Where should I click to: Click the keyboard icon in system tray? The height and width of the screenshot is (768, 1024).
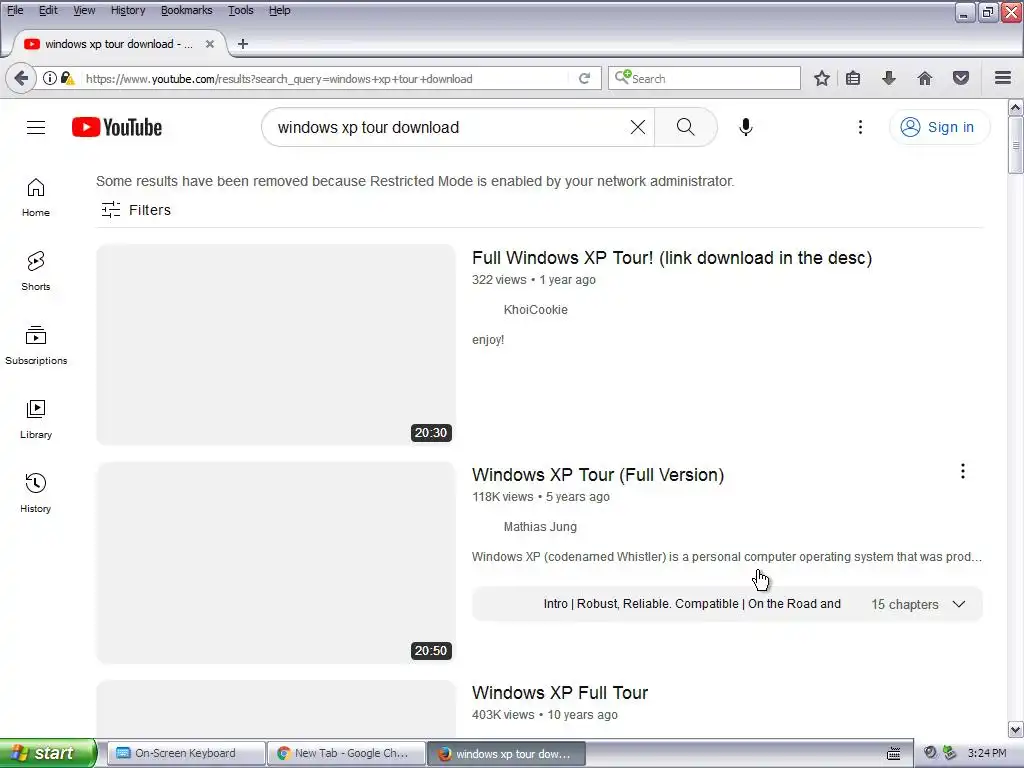point(893,753)
